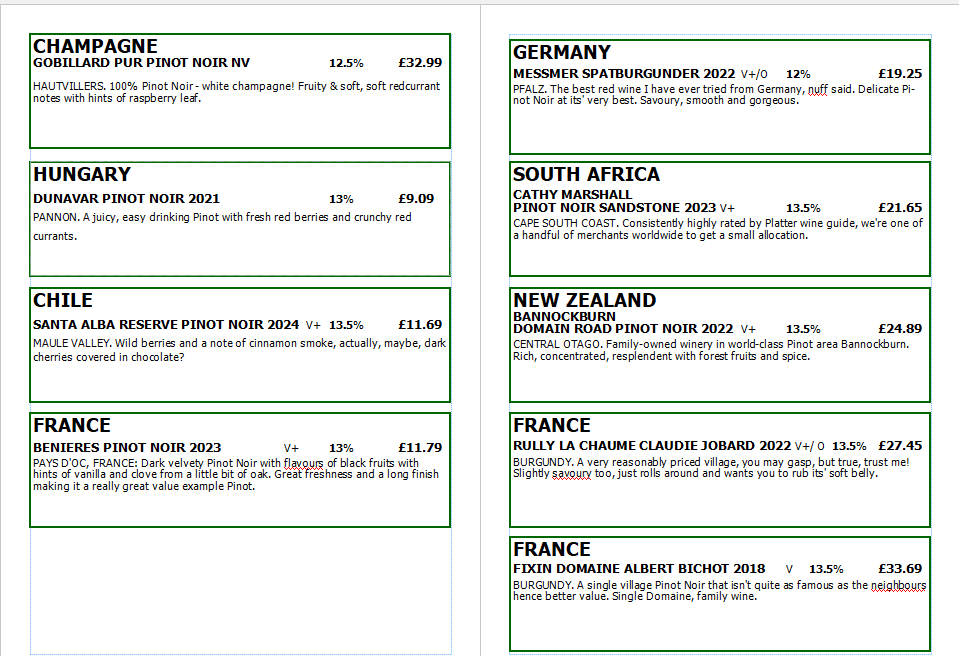Select the GOBILLARD PUR PINOT NOIR NV title
Screen dimensions: 959x656
click(x=141, y=62)
